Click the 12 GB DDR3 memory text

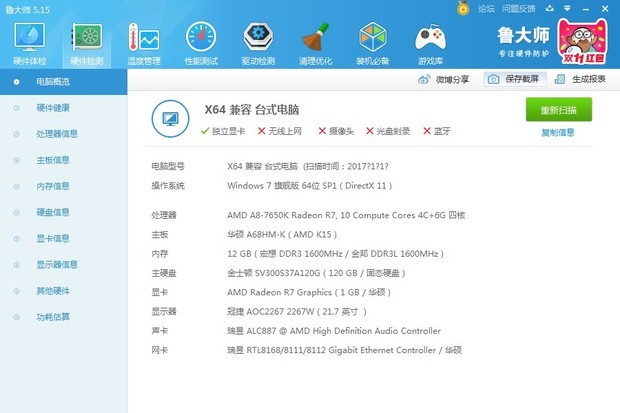[335, 254]
